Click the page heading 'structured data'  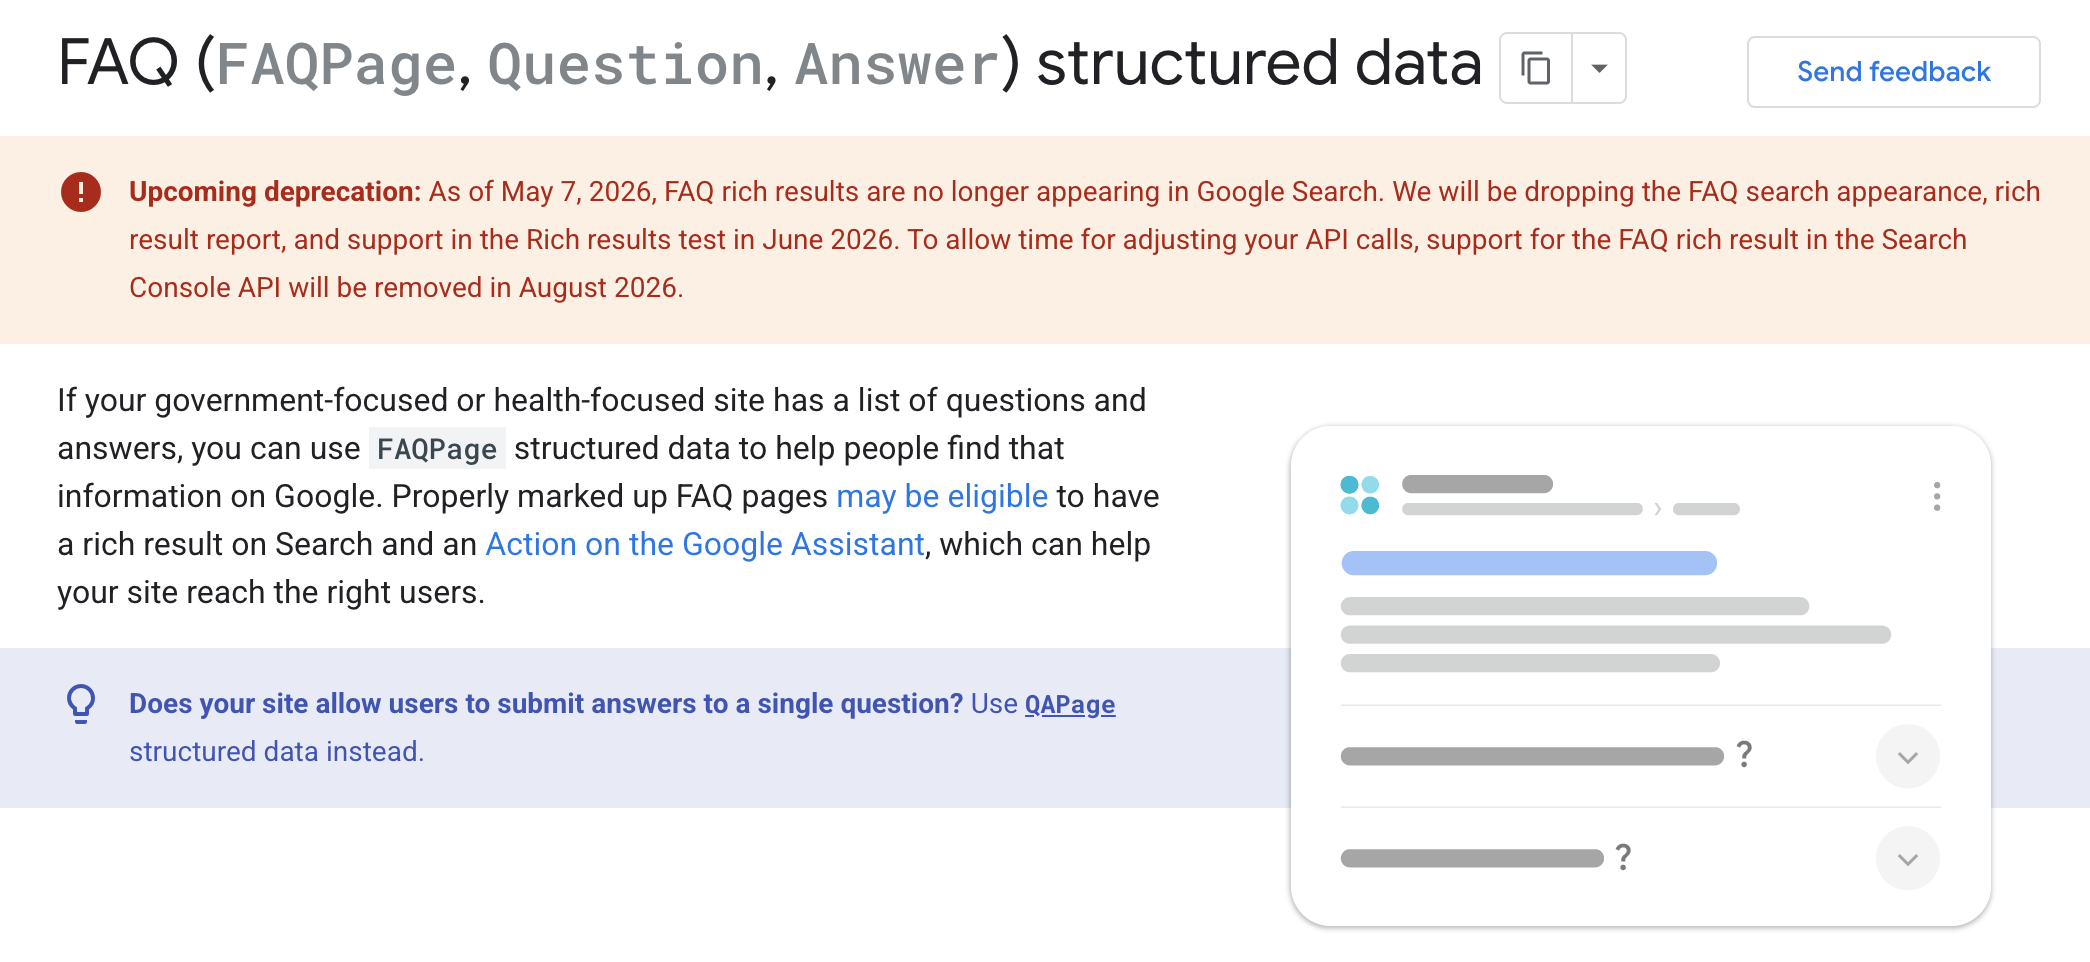tap(1259, 62)
